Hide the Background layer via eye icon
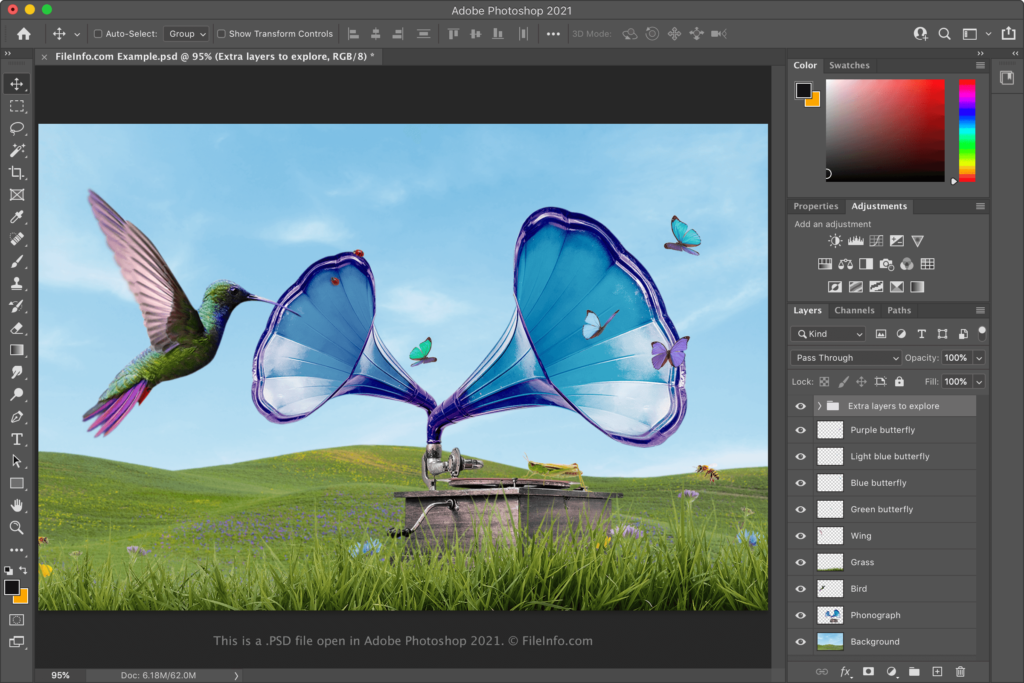Screen dimensions: 1024x683 [x=800, y=642]
